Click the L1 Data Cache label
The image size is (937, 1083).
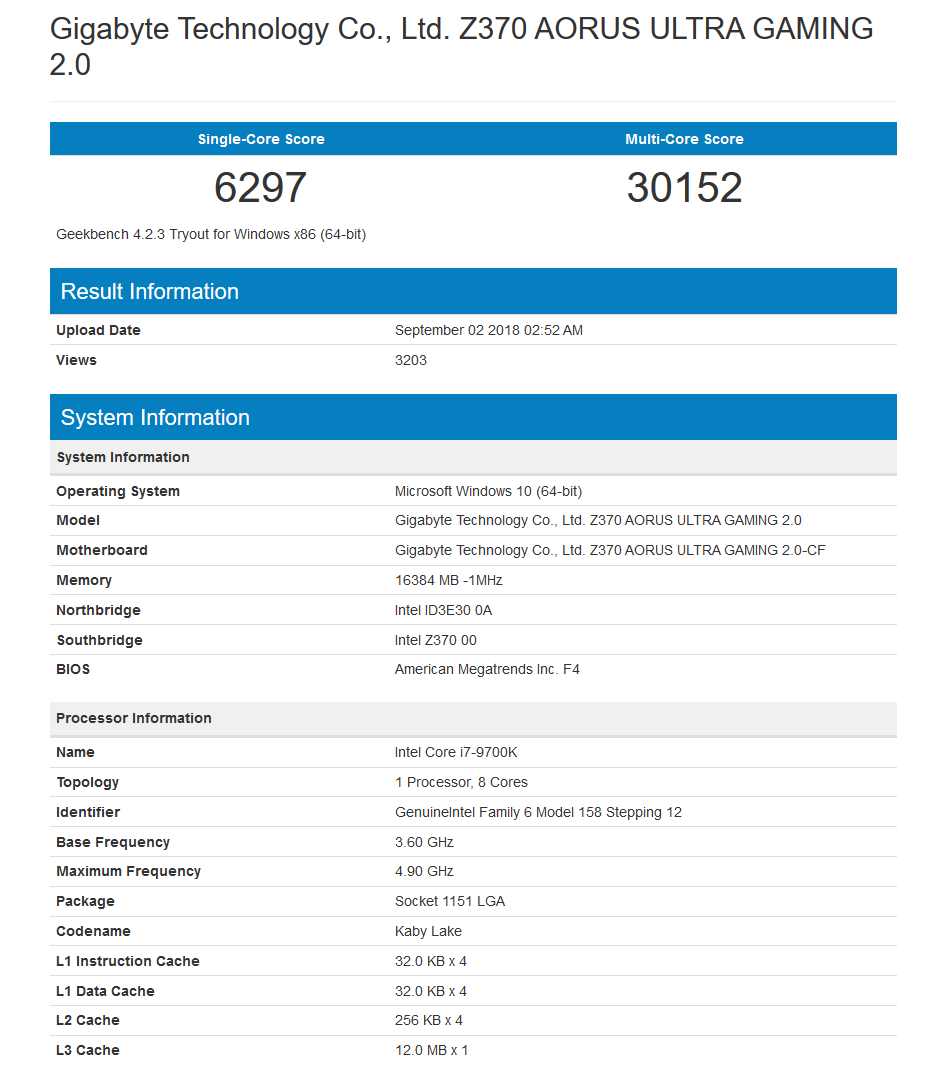click(106, 991)
